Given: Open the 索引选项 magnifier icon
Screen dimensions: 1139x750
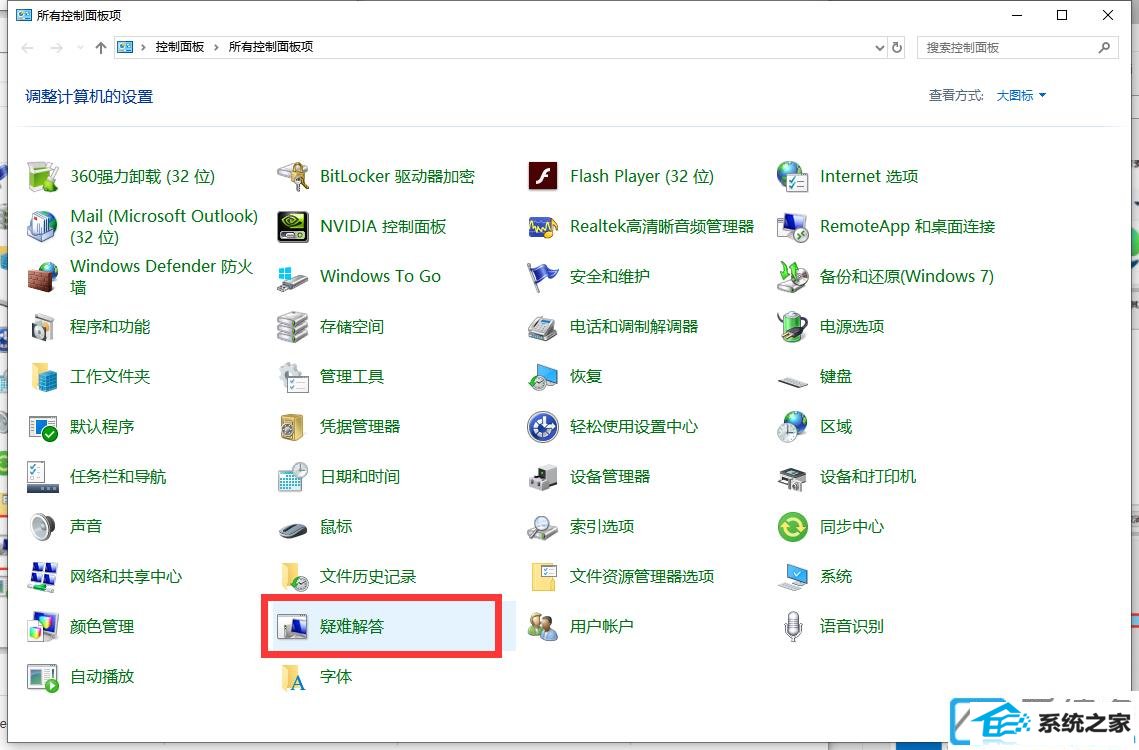Looking at the screenshot, I should tap(543, 526).
